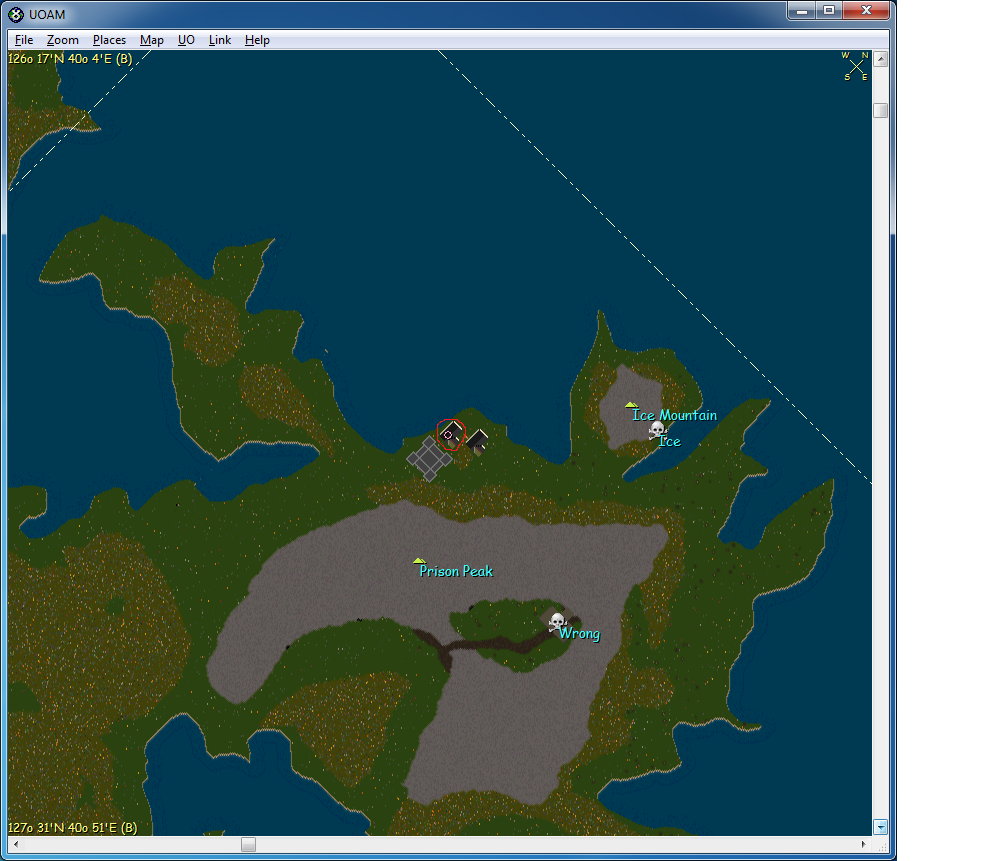This screenshot has height=861, width=1008.
Task: Select the Ice Mountain peak triangle marker
Action: 631,405
